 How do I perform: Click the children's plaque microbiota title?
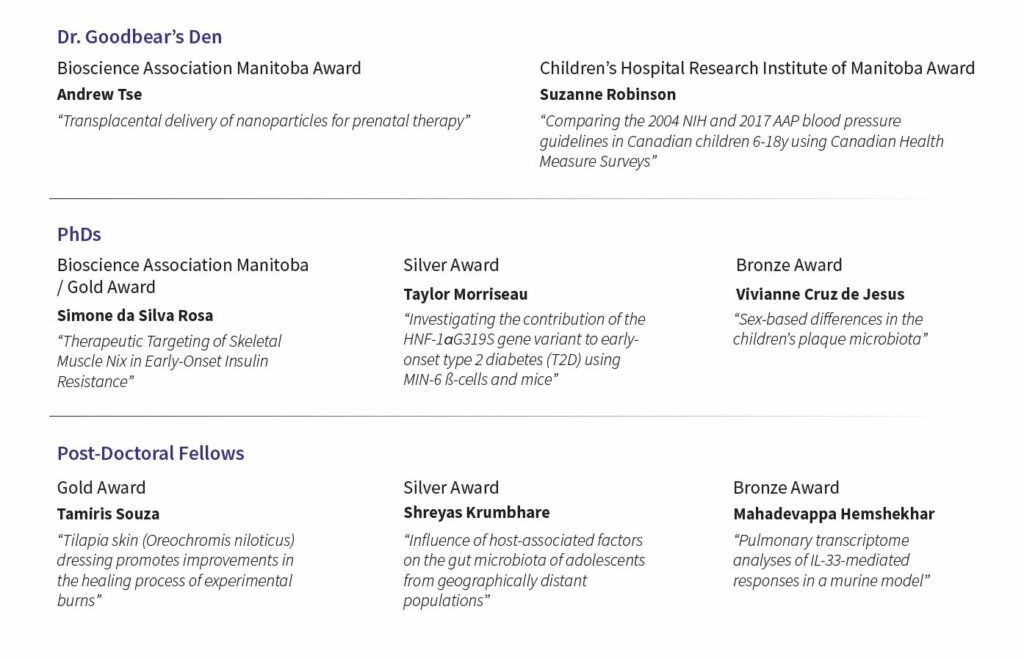827,329
